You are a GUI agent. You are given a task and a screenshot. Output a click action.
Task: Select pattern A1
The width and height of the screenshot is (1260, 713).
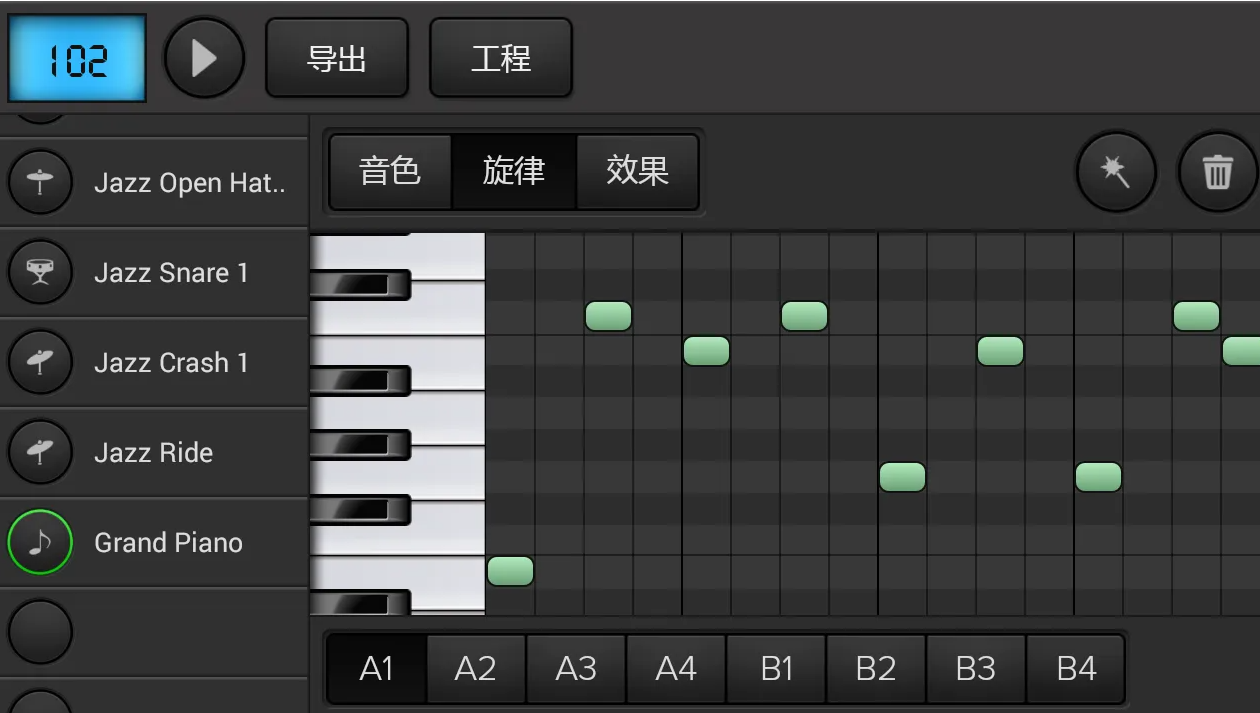[377, 668]
